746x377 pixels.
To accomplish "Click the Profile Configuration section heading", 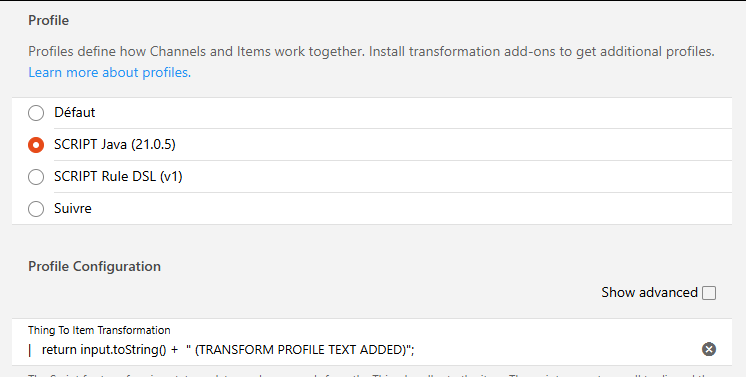I will click(94, 266).
